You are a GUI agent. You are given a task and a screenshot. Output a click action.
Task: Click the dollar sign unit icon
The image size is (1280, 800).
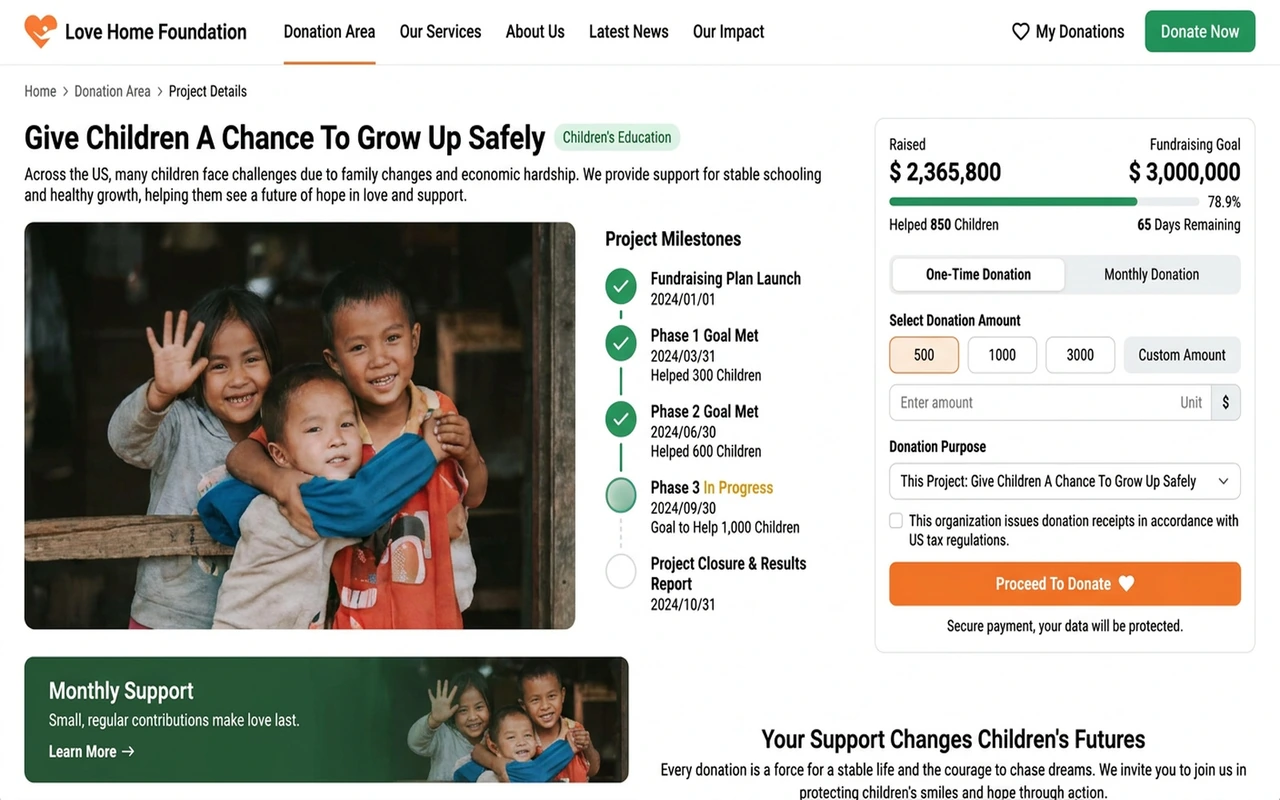pos(1226,402)
